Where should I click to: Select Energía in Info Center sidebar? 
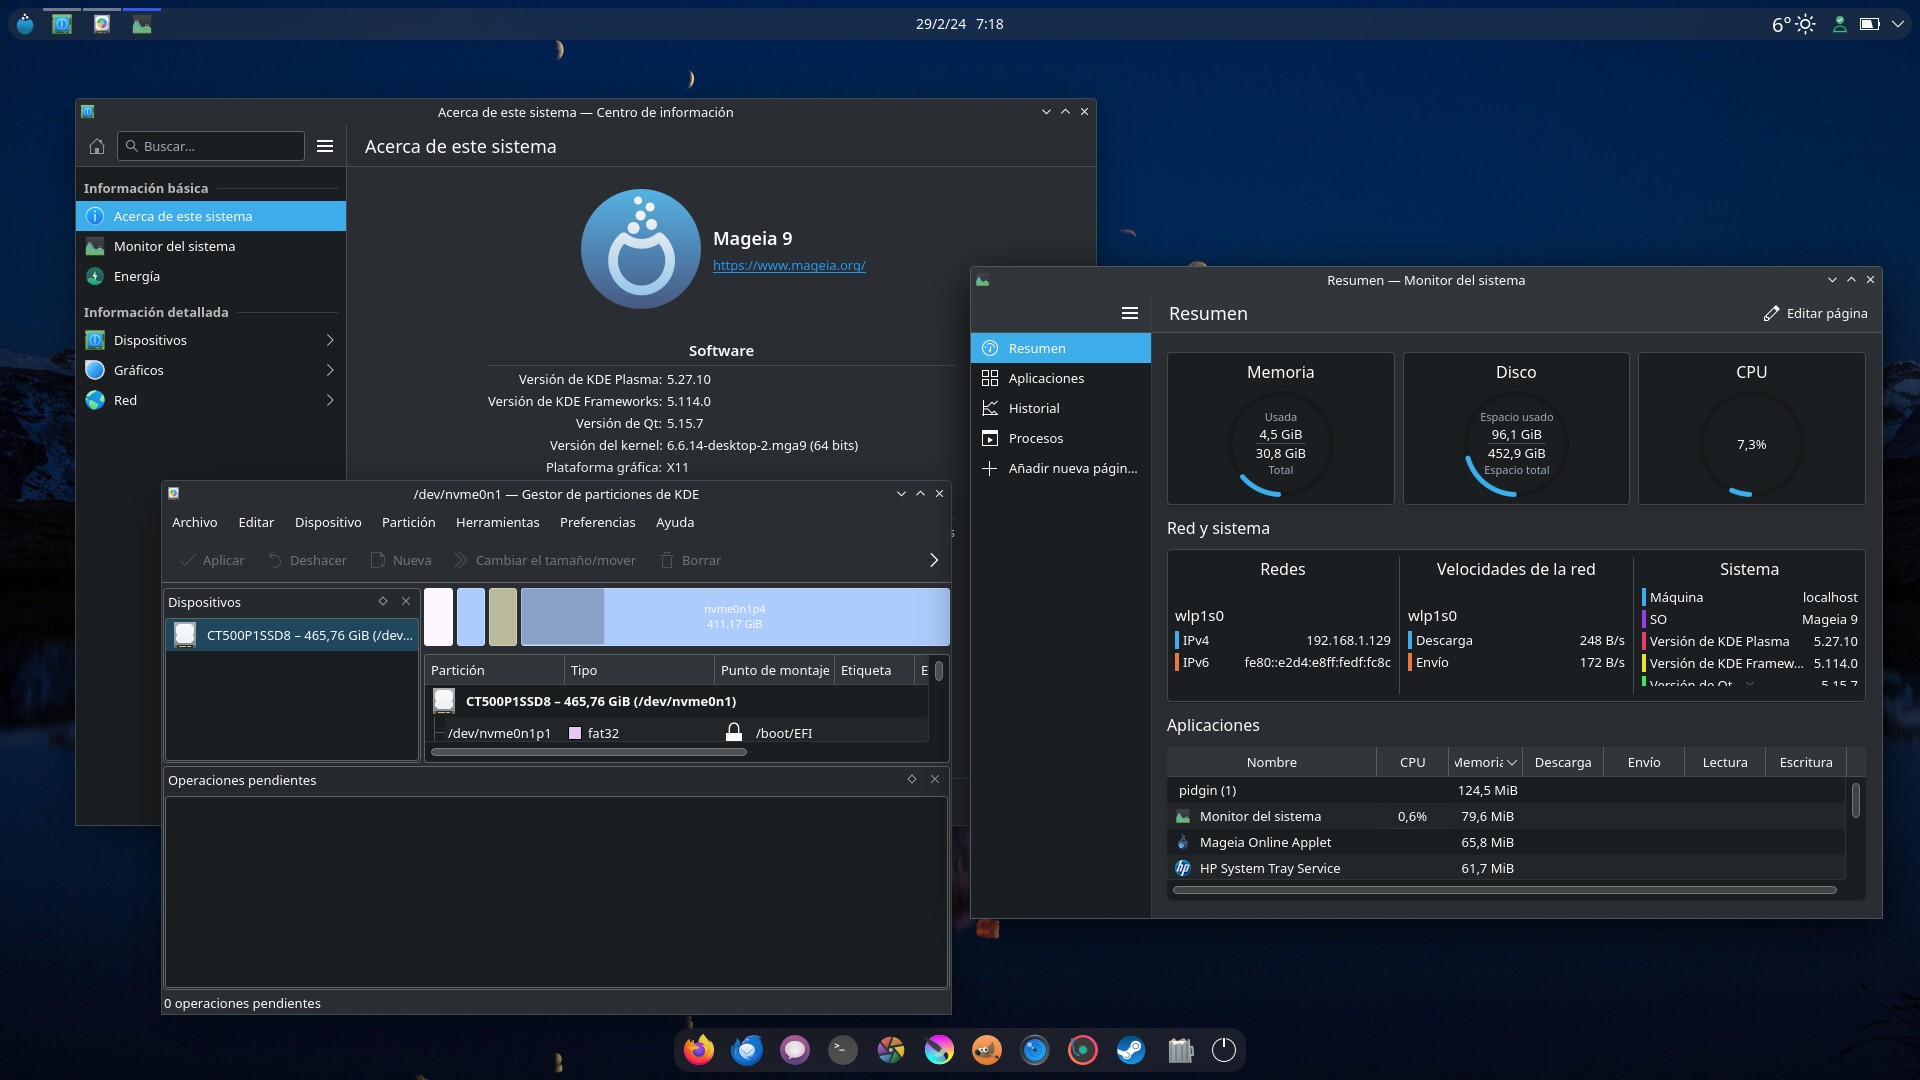click(211, 276)
